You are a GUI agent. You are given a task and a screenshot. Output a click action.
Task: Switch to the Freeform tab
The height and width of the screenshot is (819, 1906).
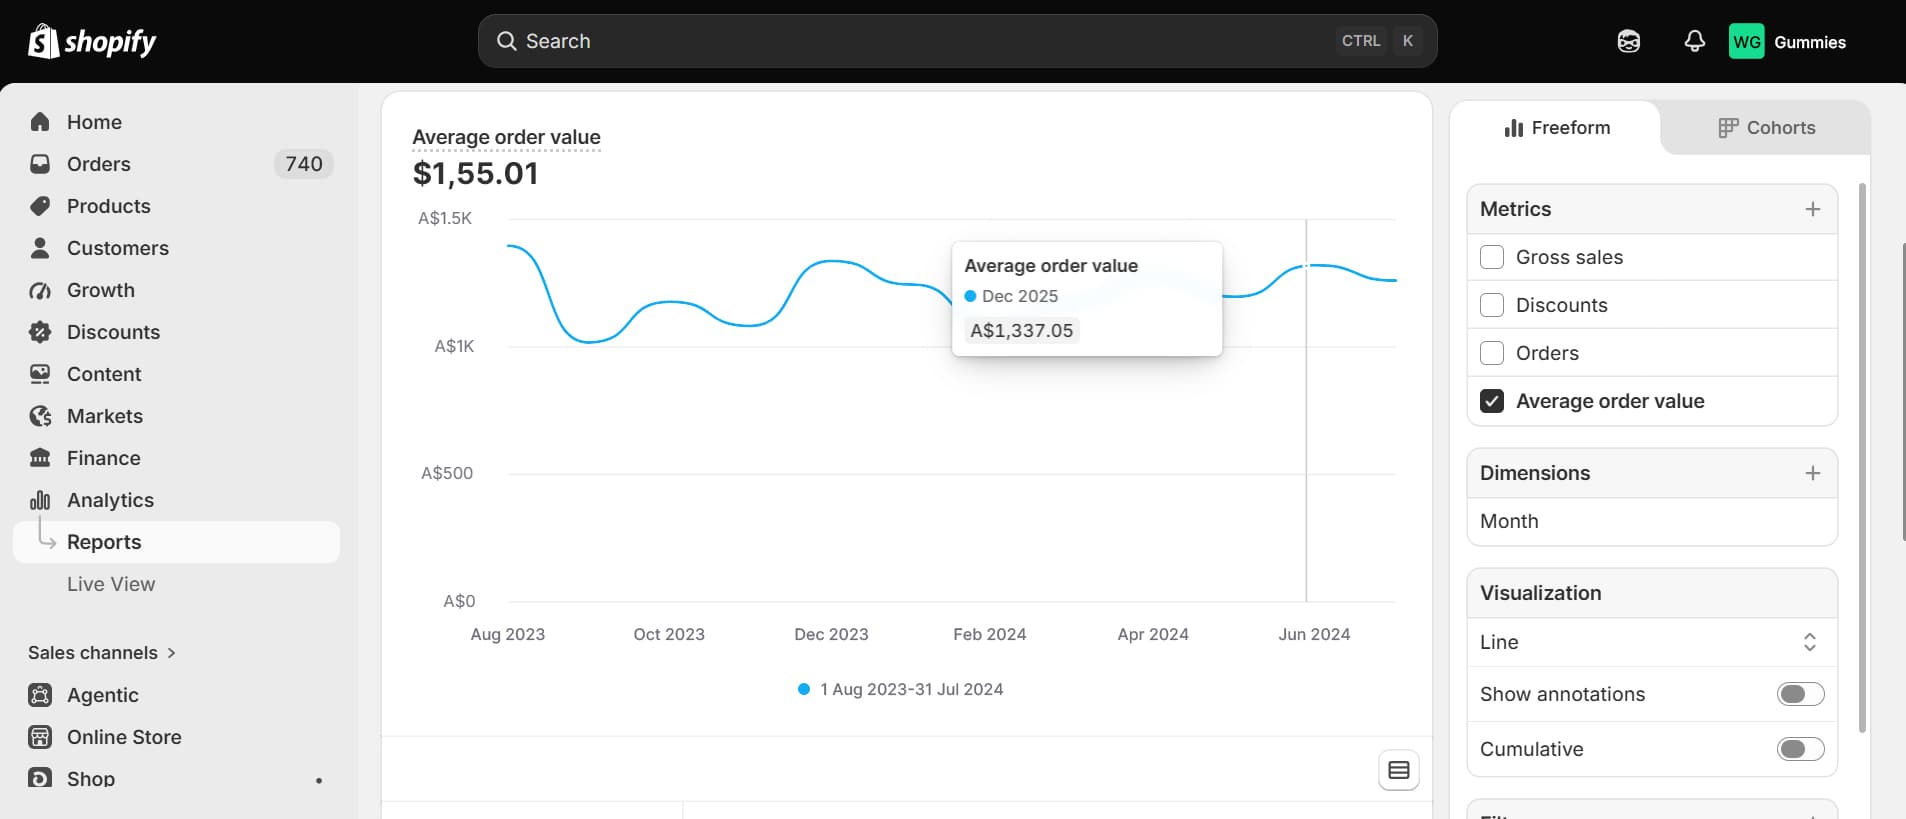[x=1557, y=128]
